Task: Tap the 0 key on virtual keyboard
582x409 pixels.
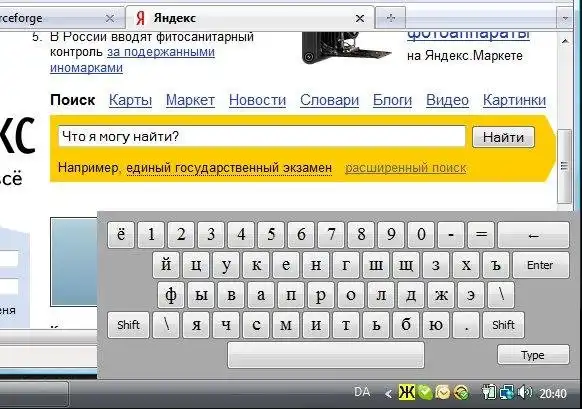Action: click(421, 235)
